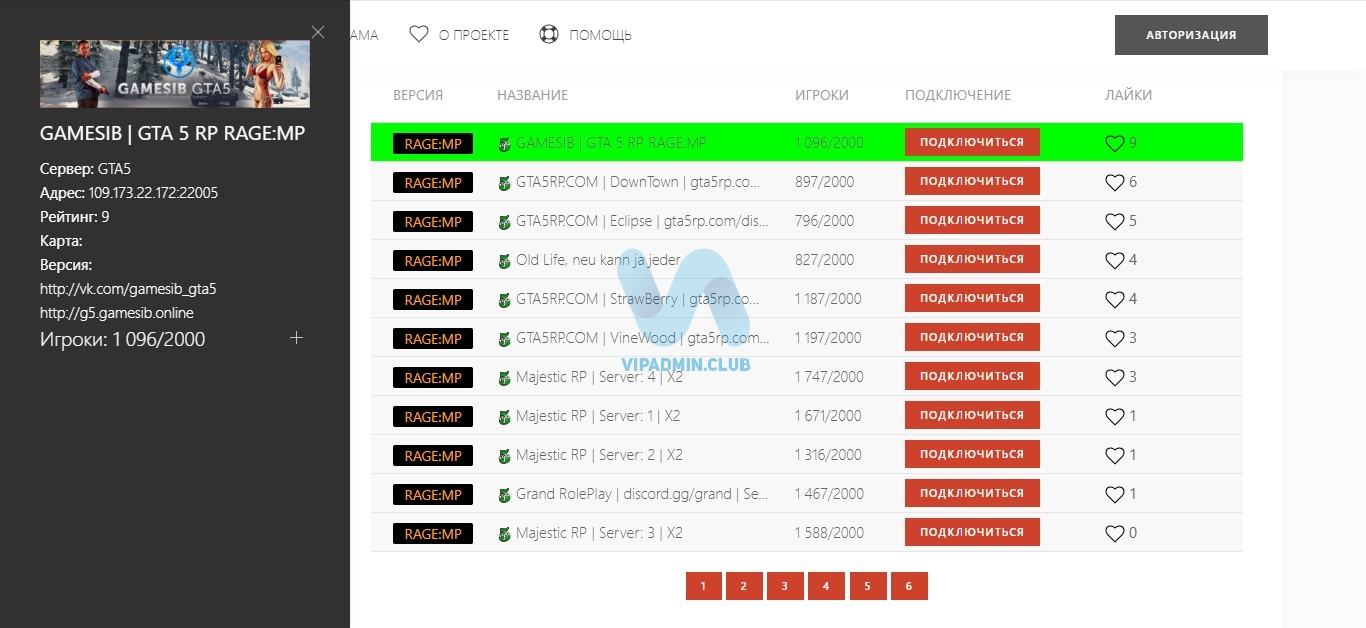This screenshot has width=1366, height=628.
Task: Click the НАЗВАНИЕ column header
Action: point(532,95)
